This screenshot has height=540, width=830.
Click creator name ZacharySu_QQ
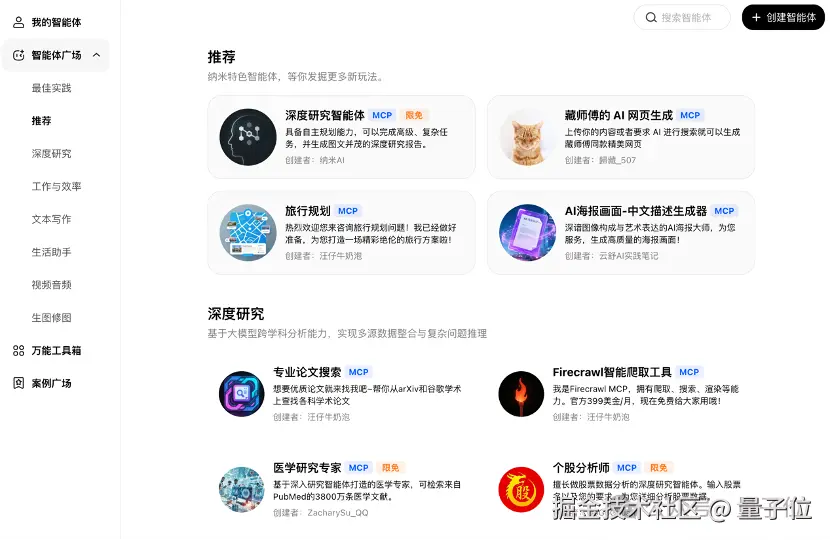point(338,512)
